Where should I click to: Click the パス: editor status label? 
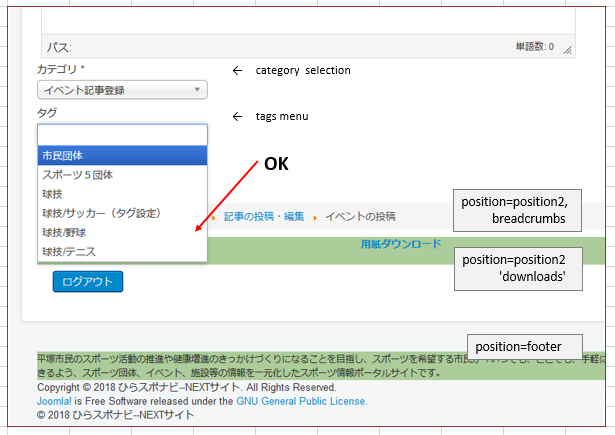(59, 47)
